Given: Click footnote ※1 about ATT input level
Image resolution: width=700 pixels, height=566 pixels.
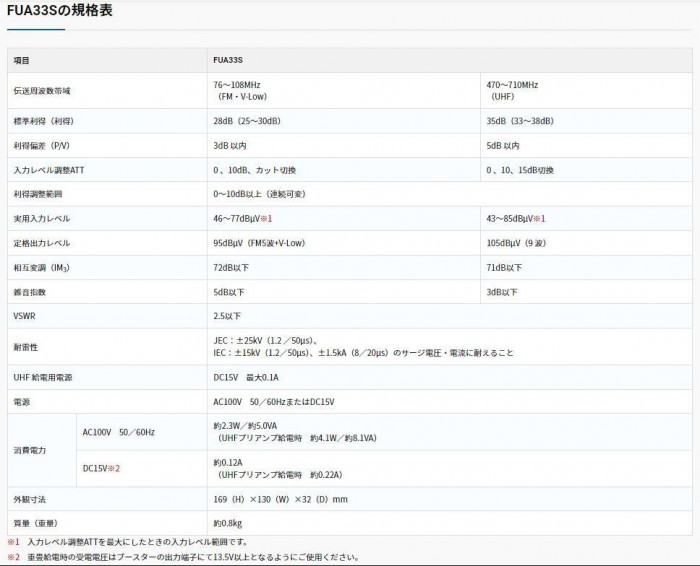Looking at the screenshot, I should pos(127,542).
